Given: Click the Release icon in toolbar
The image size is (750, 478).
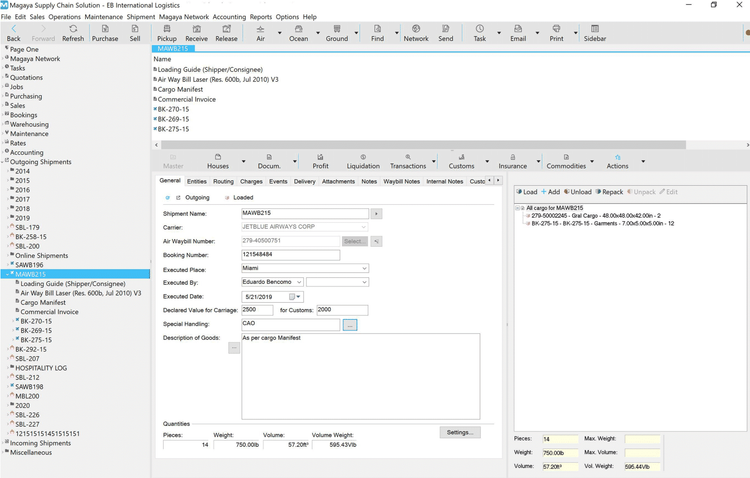Looking at the screenshot, I should click(226, 33).
